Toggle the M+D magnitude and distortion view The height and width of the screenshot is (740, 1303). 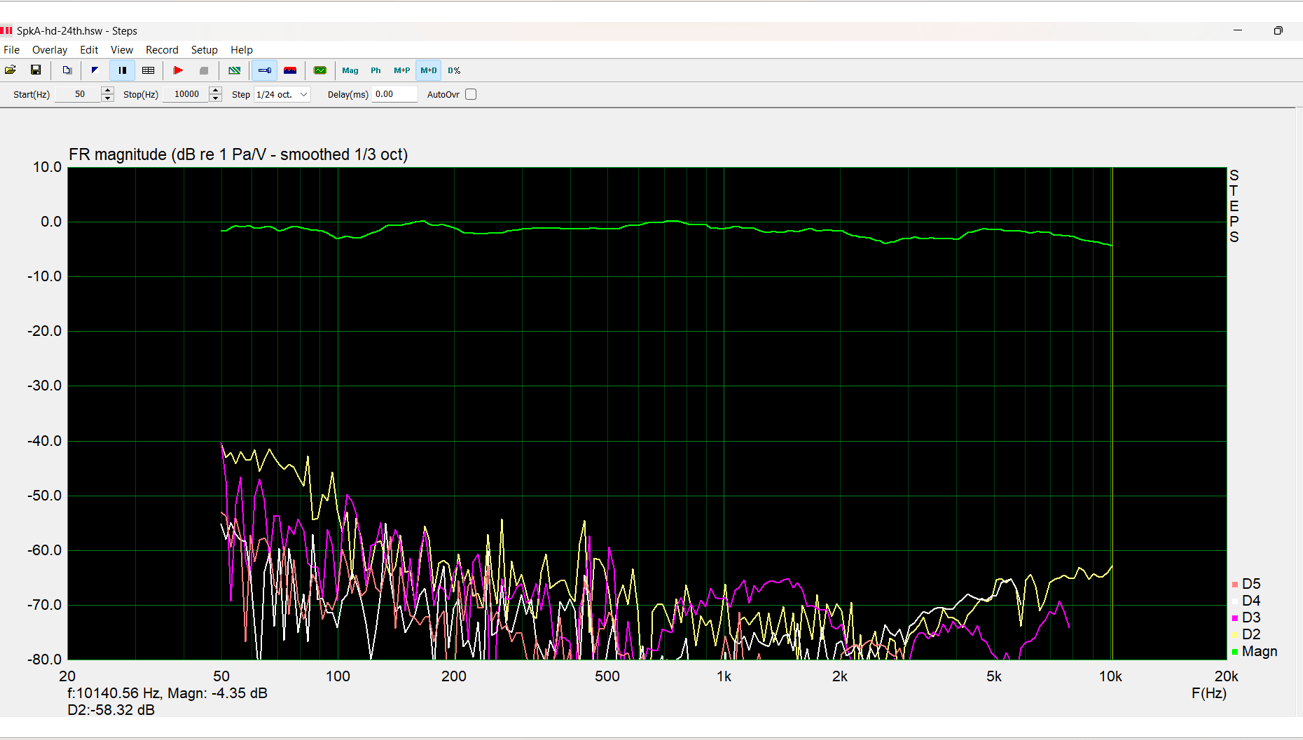pos(428,71)
